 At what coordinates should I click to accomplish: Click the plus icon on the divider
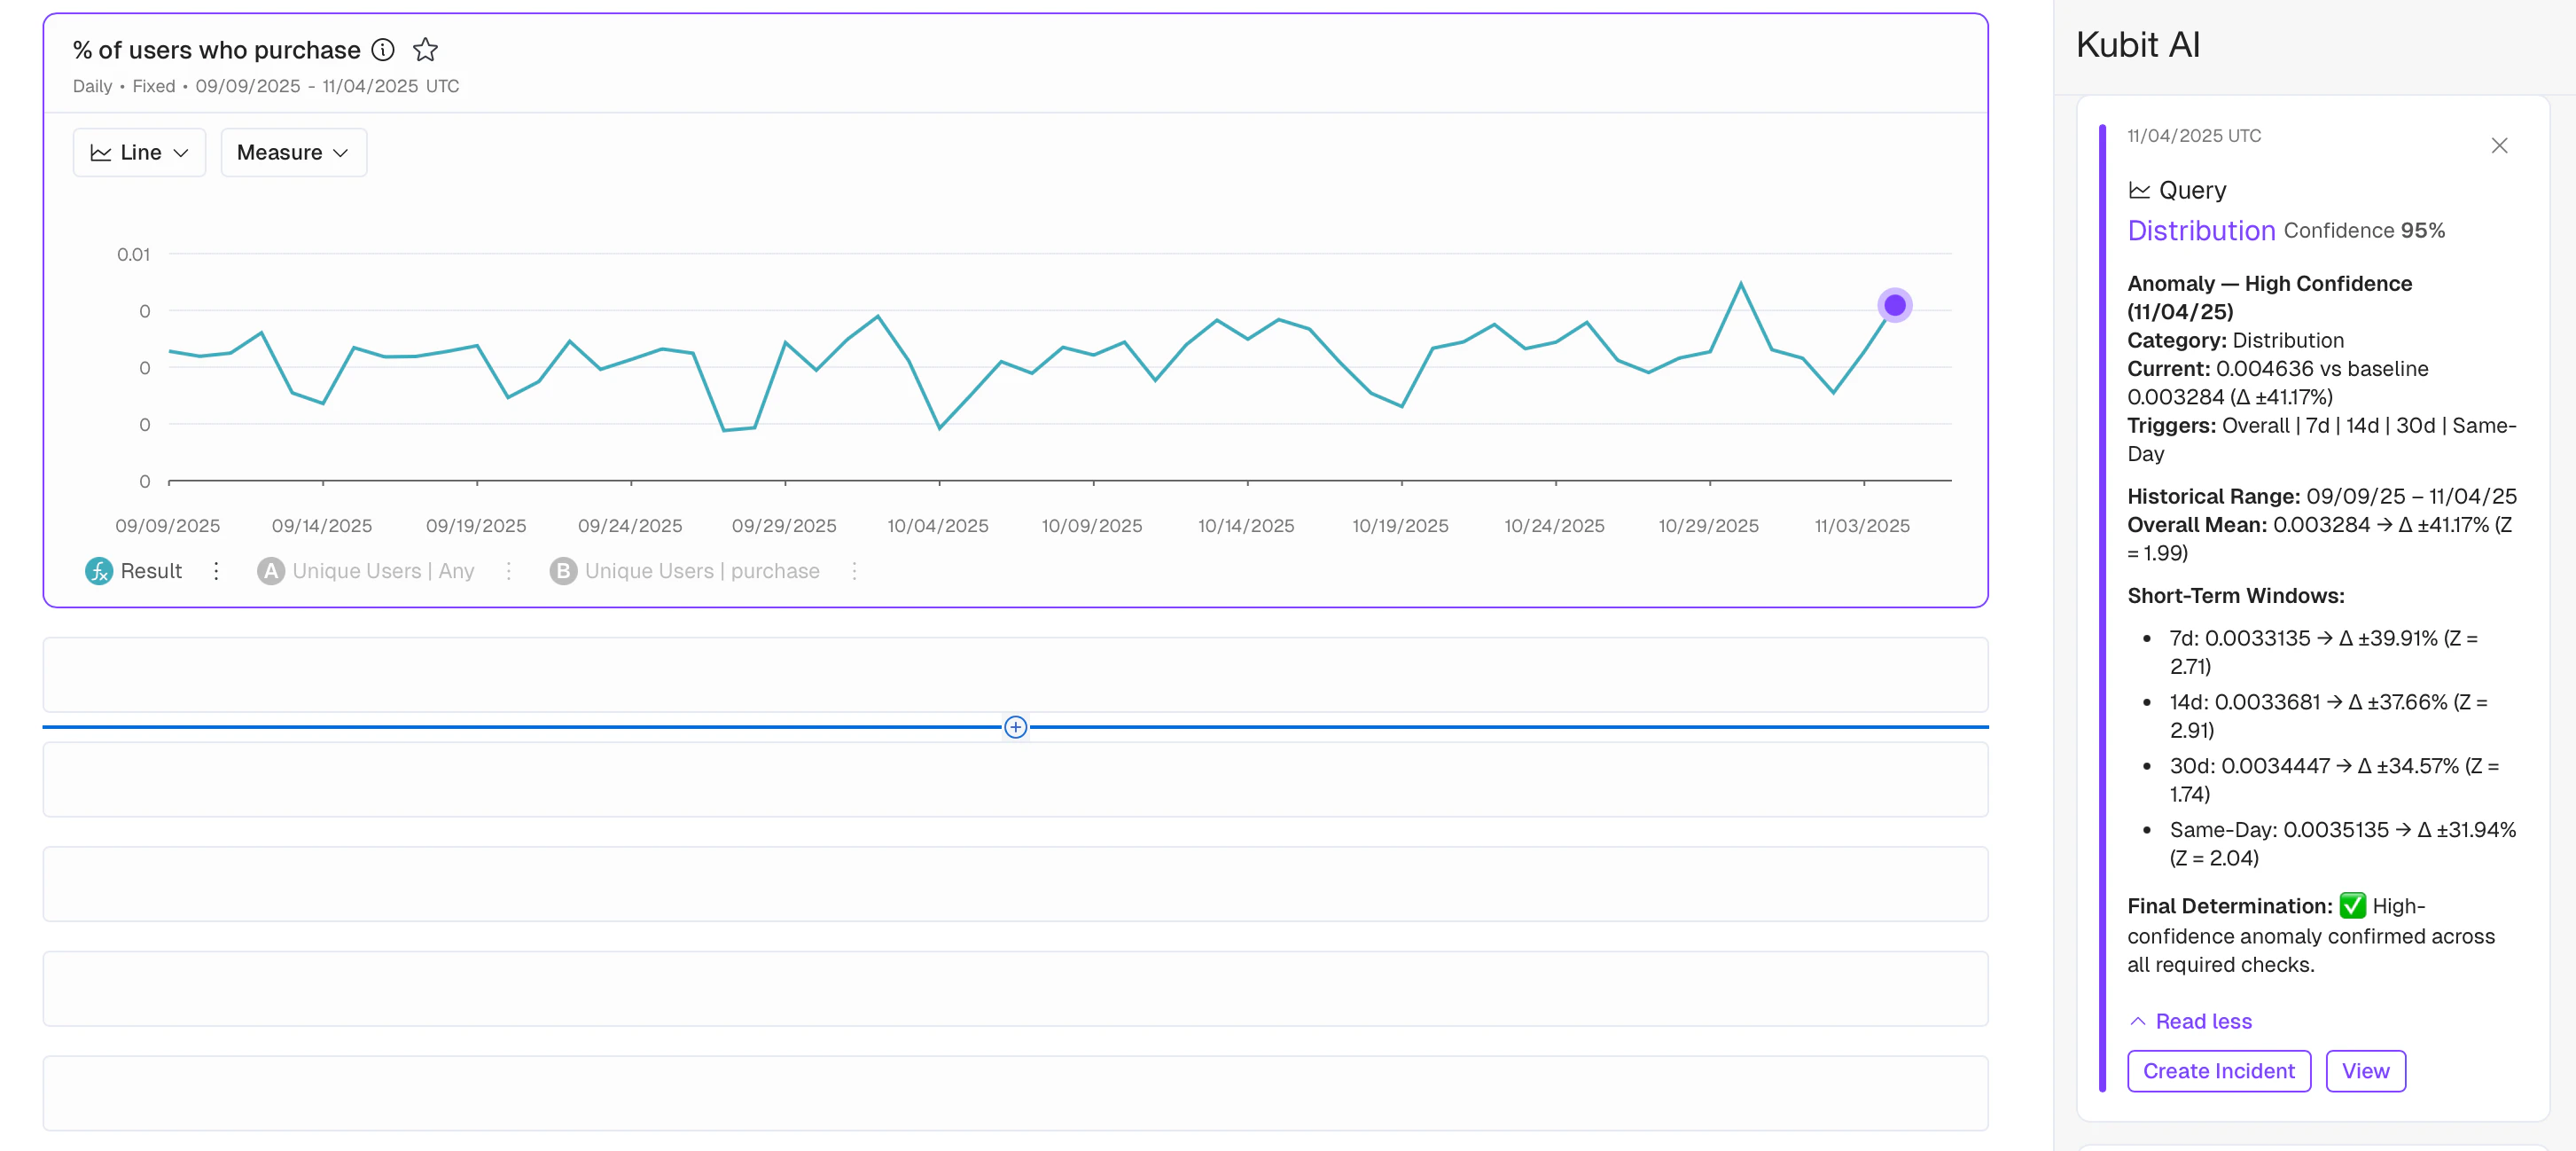pos(1015,727)
